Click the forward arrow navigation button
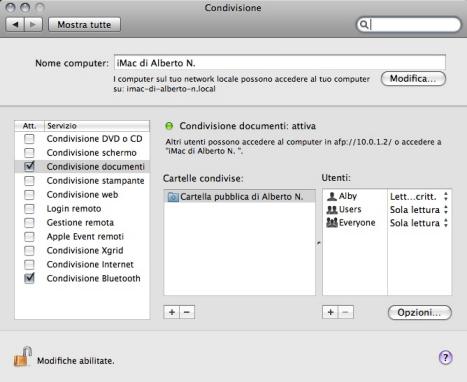 [33, 25]
